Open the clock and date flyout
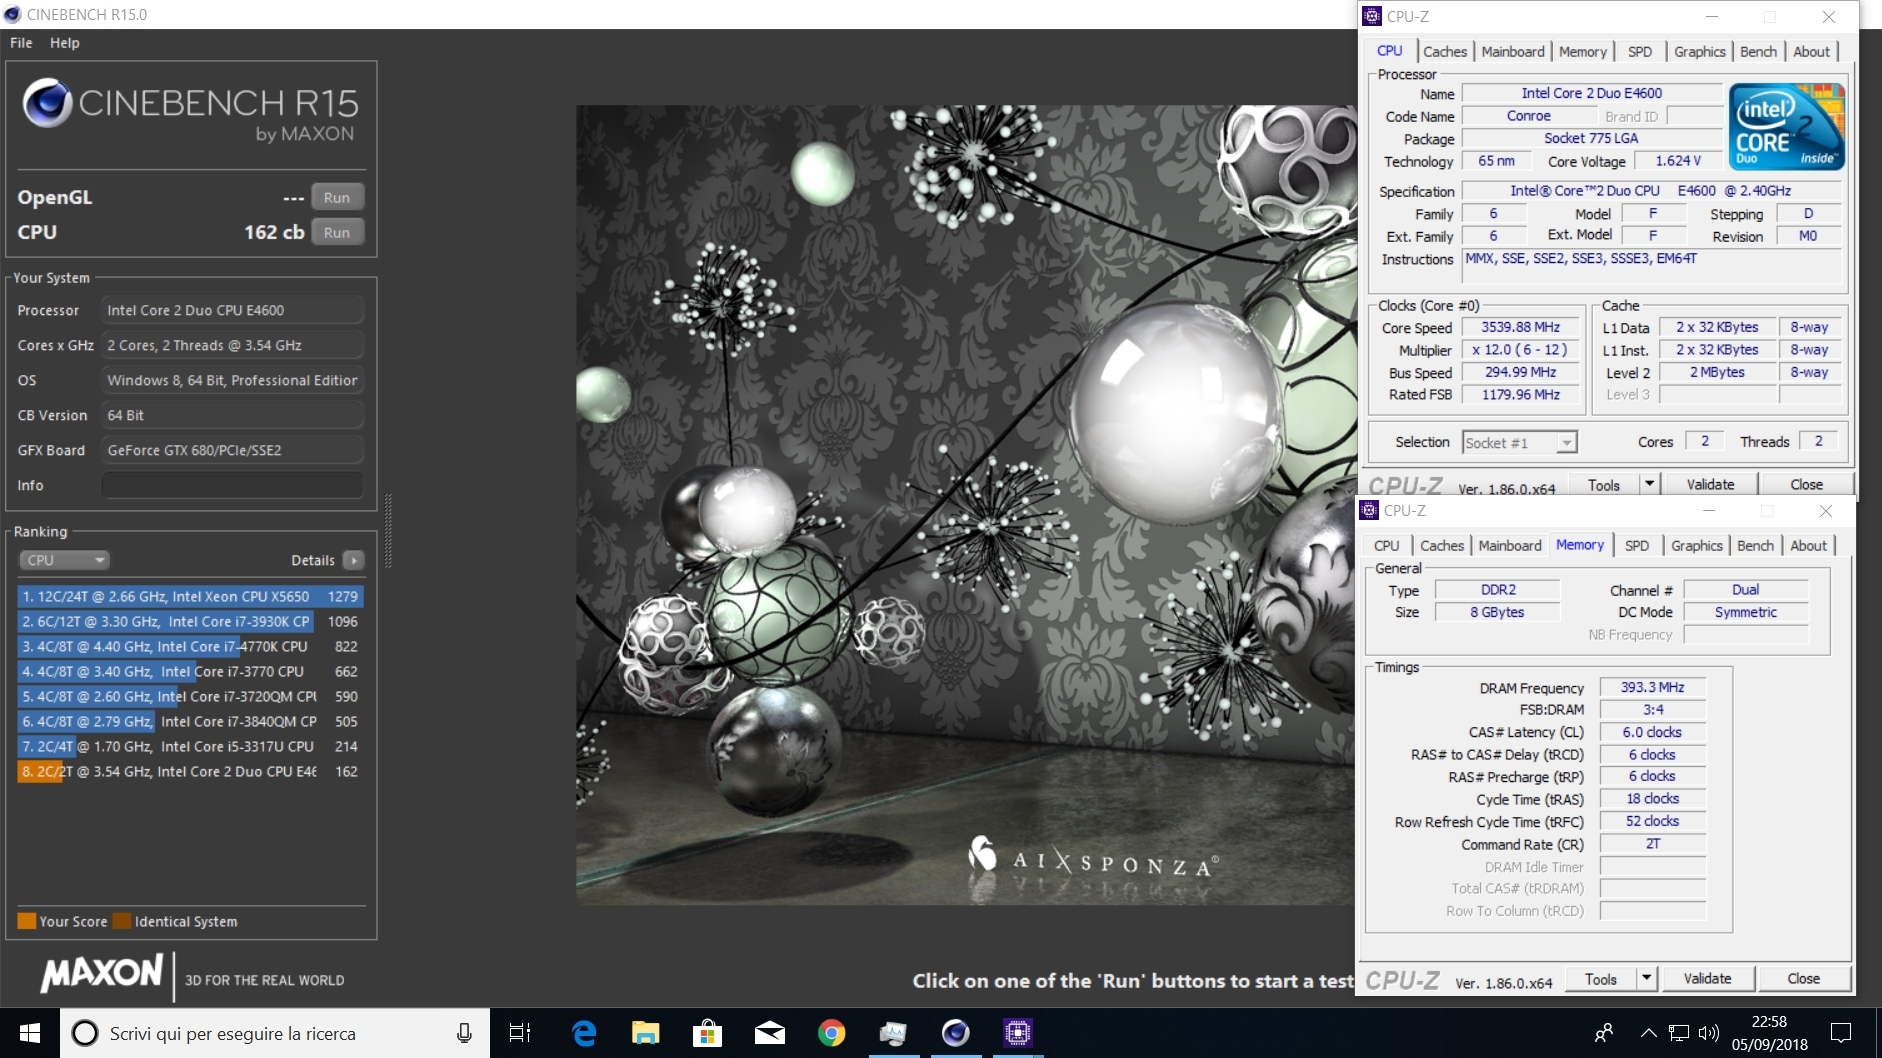 tap(1769, 1033)
